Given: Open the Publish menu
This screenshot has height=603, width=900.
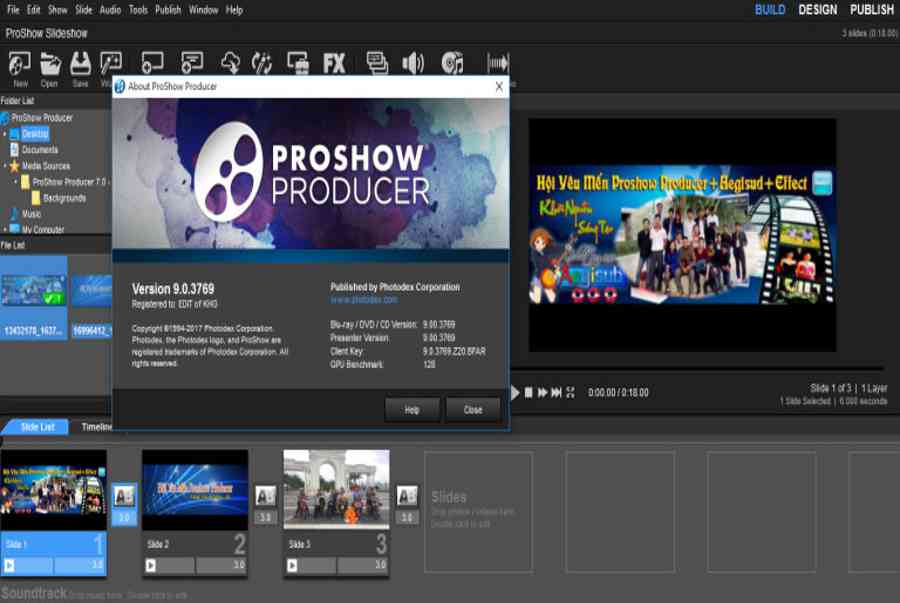Looking at the screenshot, I should (168, 10).
